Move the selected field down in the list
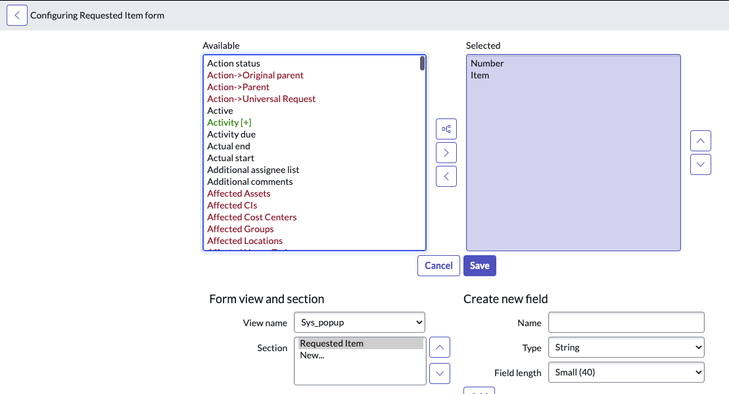The height and width of the screenshot is (394, 729). pyautogui.click(x=701, y=164)
